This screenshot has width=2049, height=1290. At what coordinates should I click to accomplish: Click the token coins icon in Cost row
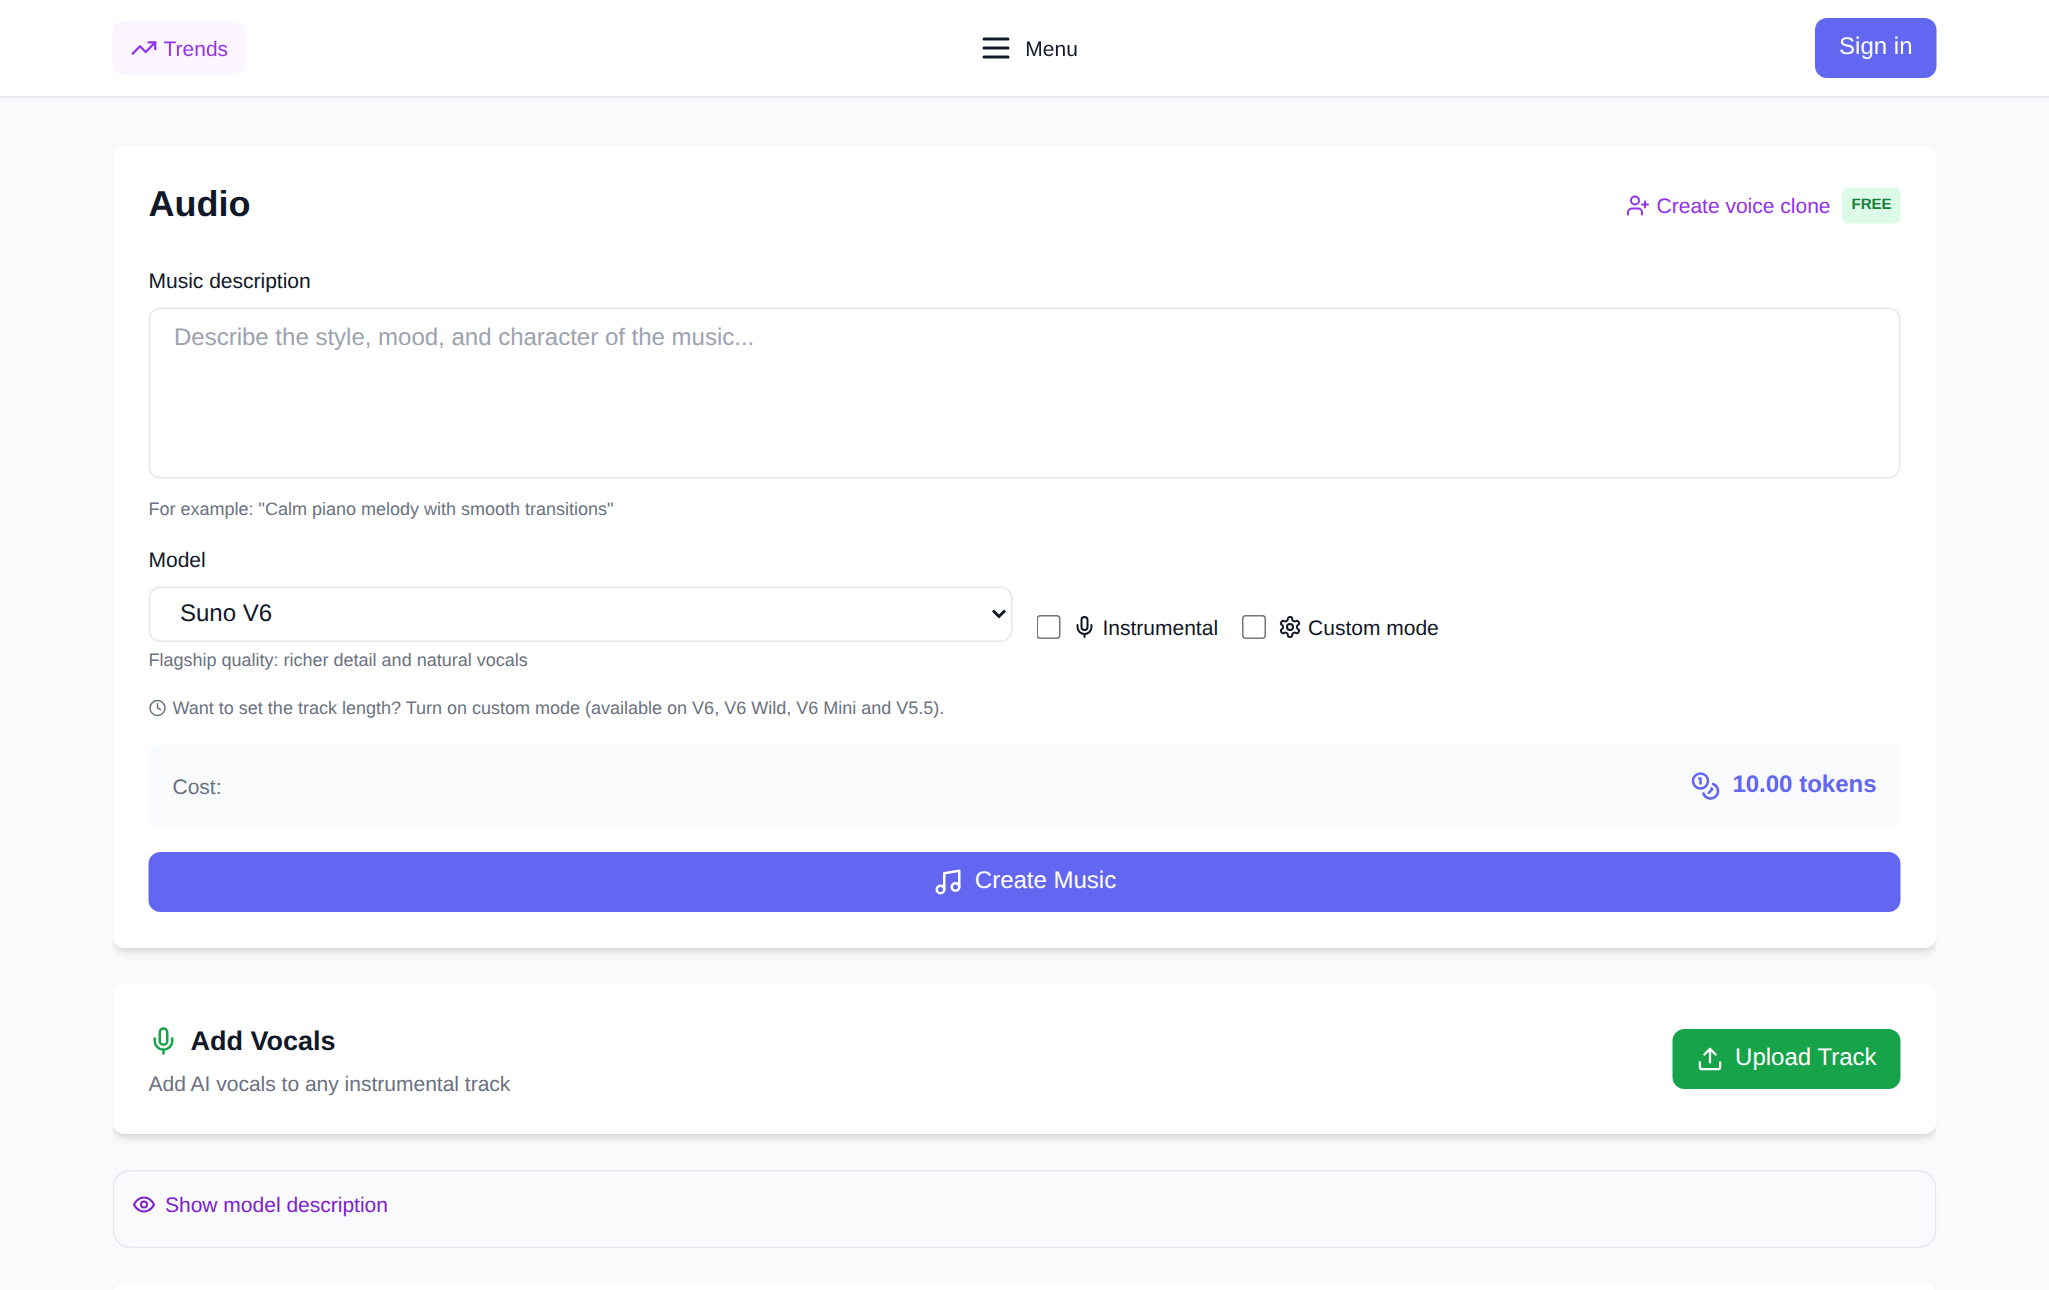[x=1705, y=785]
